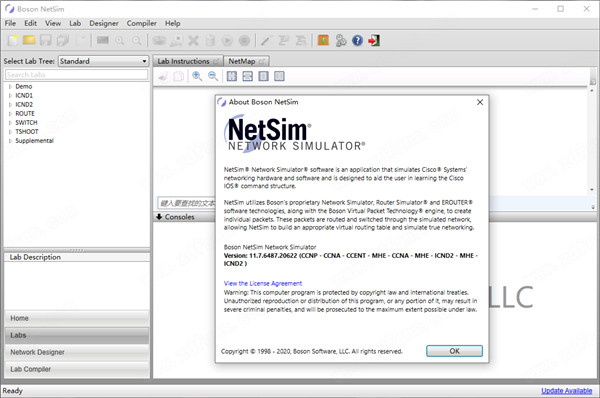The image size is (600, 398).
Task: Select the horizontal split layout icon
Action: coord(248,76)
